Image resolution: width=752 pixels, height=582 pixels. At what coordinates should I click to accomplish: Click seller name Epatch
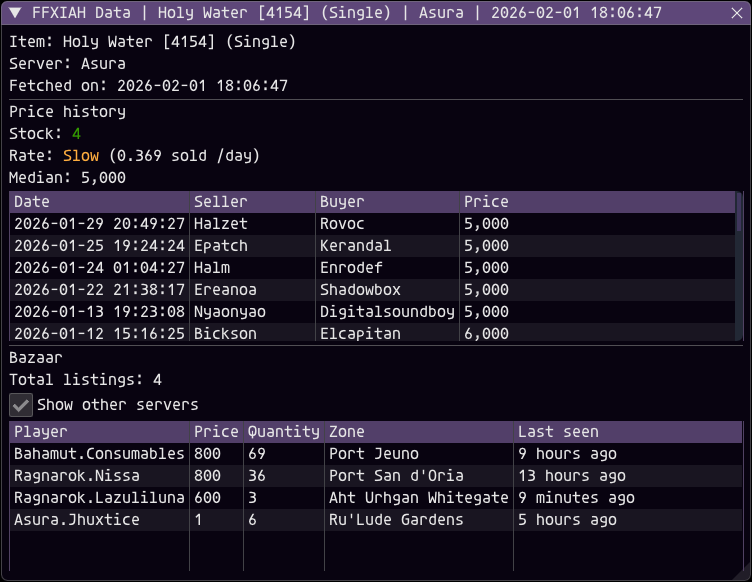(220, 245)
